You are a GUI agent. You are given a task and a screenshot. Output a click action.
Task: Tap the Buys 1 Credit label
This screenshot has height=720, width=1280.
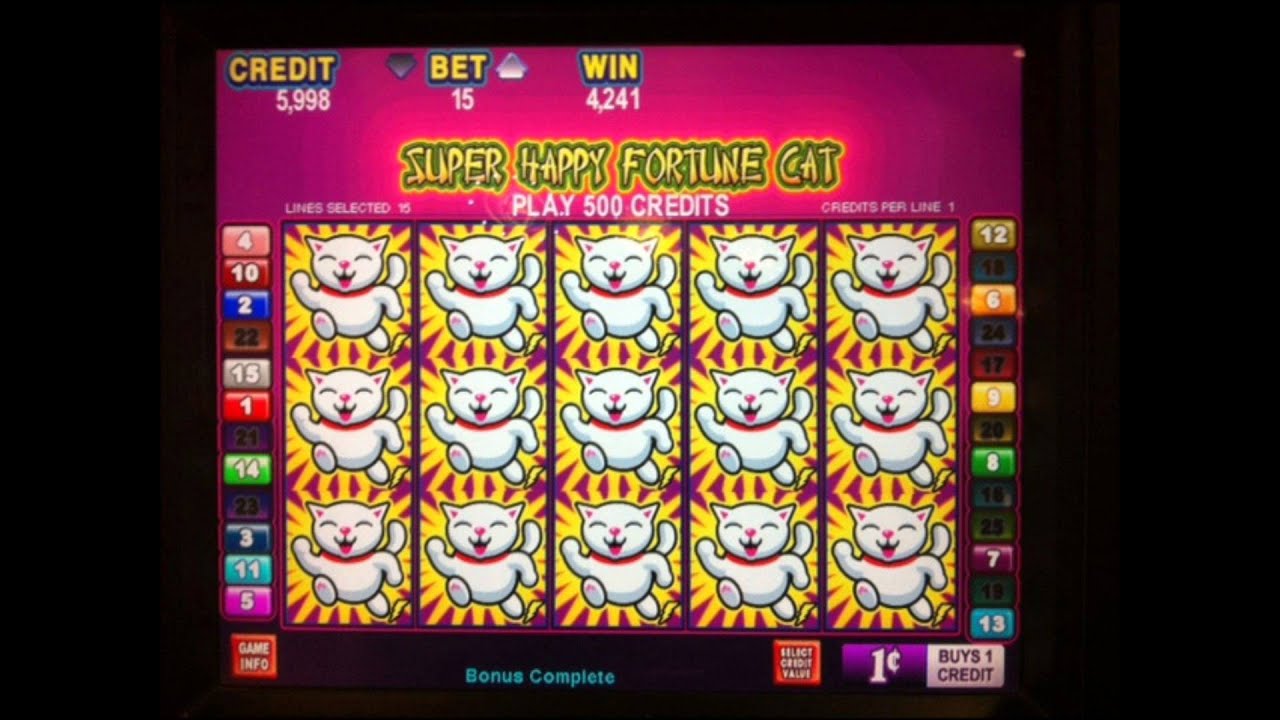pyautogui.click(x=965, y=666)
